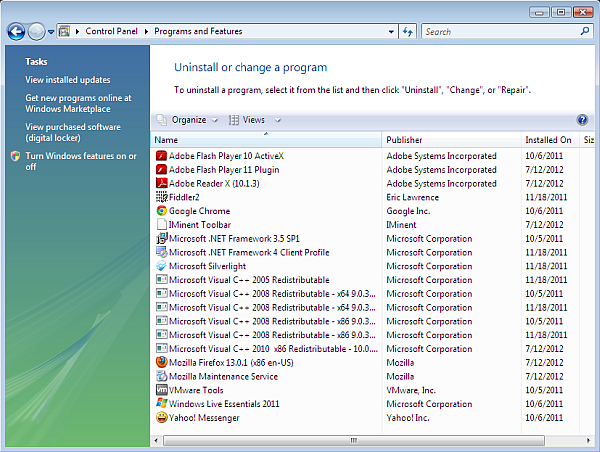The width and height of the screenshot is (600, 452).
Task: Select the Mozilla Maintenance Service name
Action: point(223,376)
